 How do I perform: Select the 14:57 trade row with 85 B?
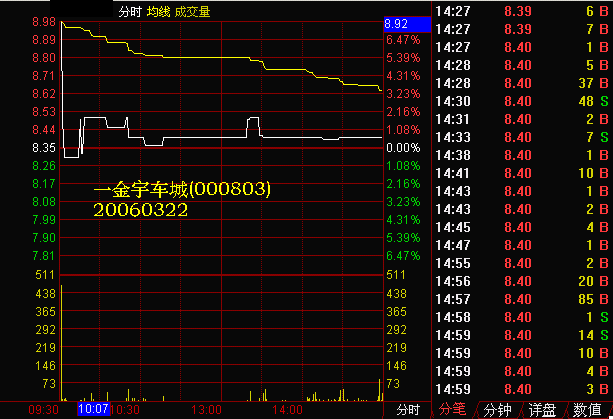tap(523, 298)
